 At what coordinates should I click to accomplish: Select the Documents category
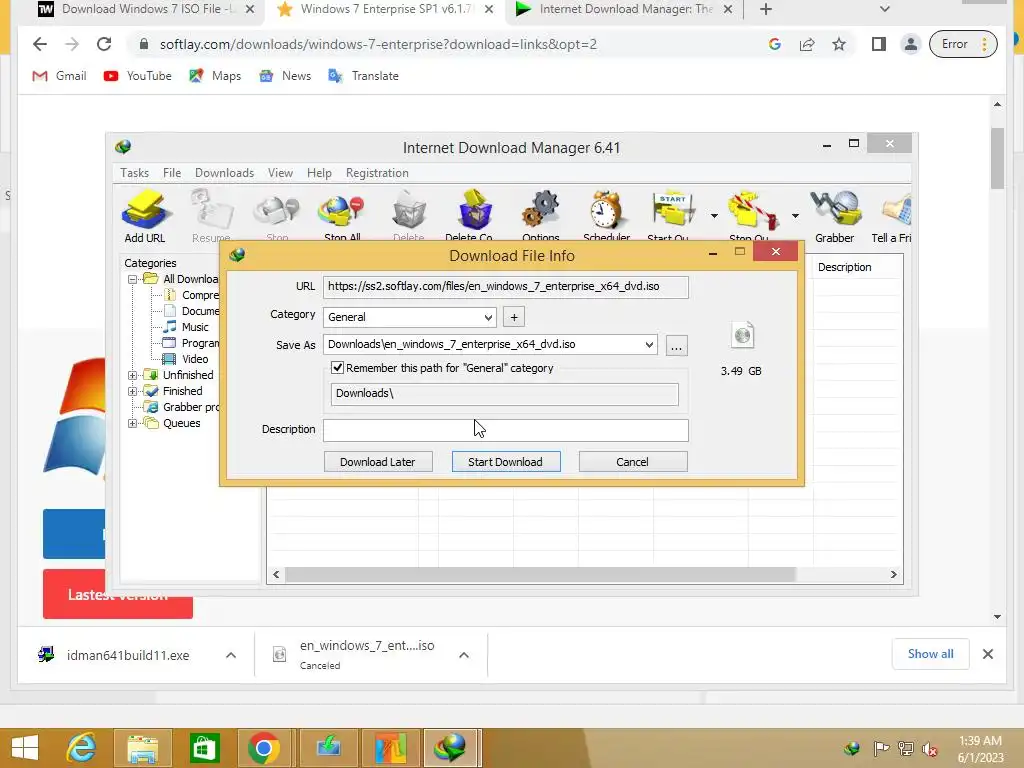(200, 312)
